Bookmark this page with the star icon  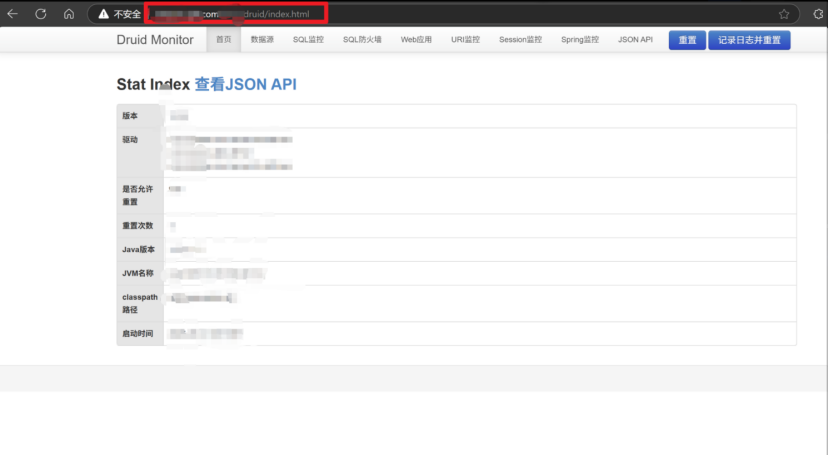(x=784, y=14)
